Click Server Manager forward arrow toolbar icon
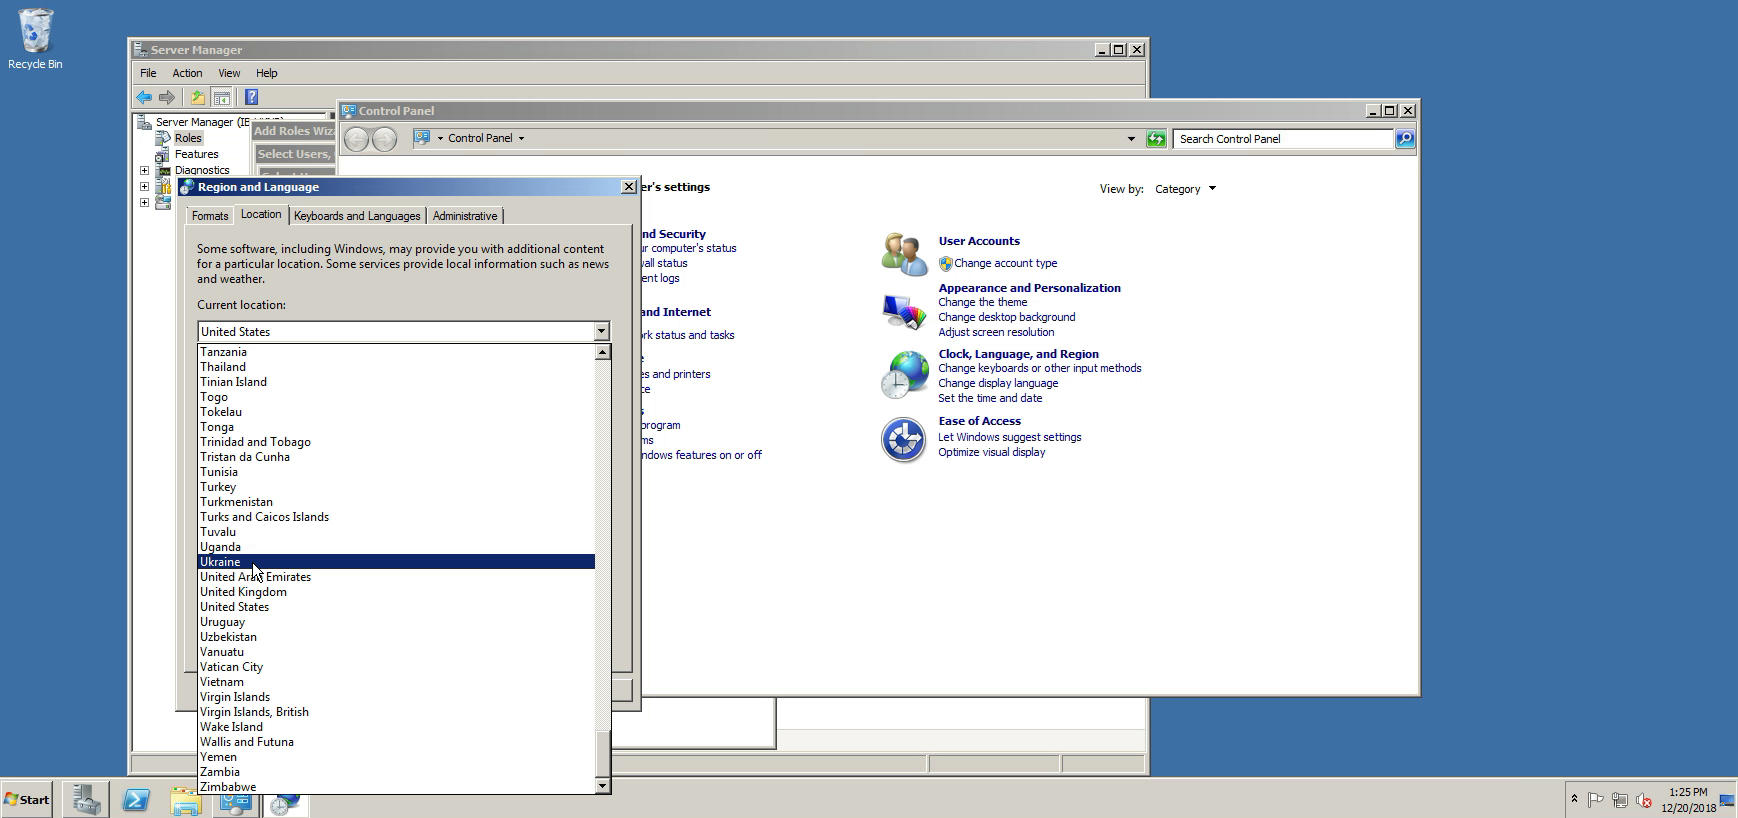The width and height of the screenshot is (1738, 818). pyautogui.click(x=167, y=97)
